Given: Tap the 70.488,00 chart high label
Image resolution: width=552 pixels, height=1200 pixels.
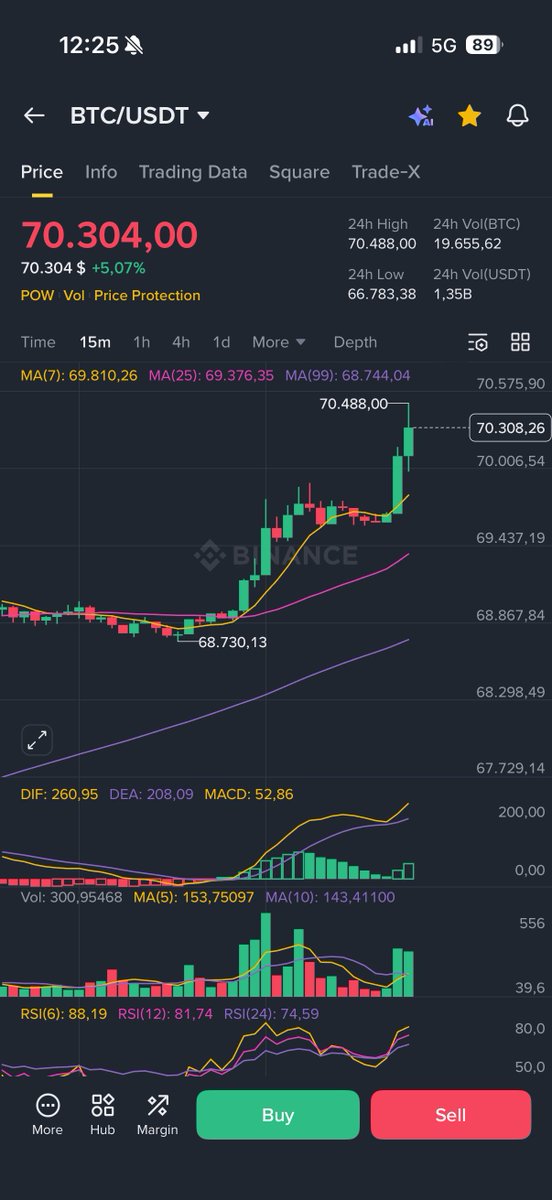Looking at the screenshot, I should point(353,404).
